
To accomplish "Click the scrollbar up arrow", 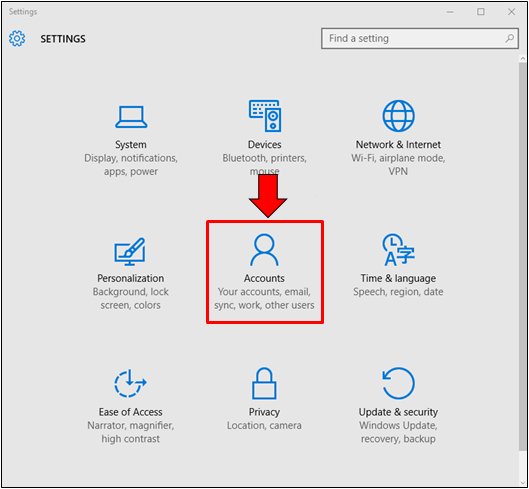I will [523, 59].
